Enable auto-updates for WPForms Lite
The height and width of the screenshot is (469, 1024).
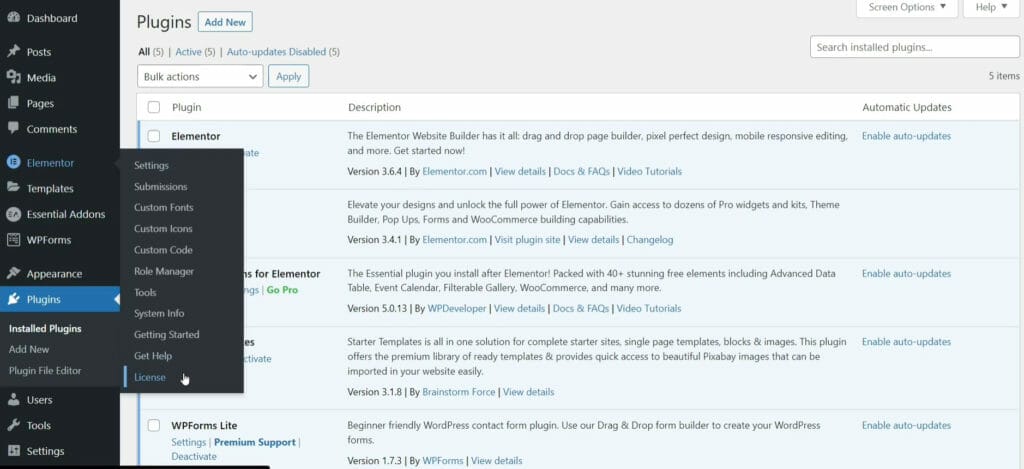906,425
